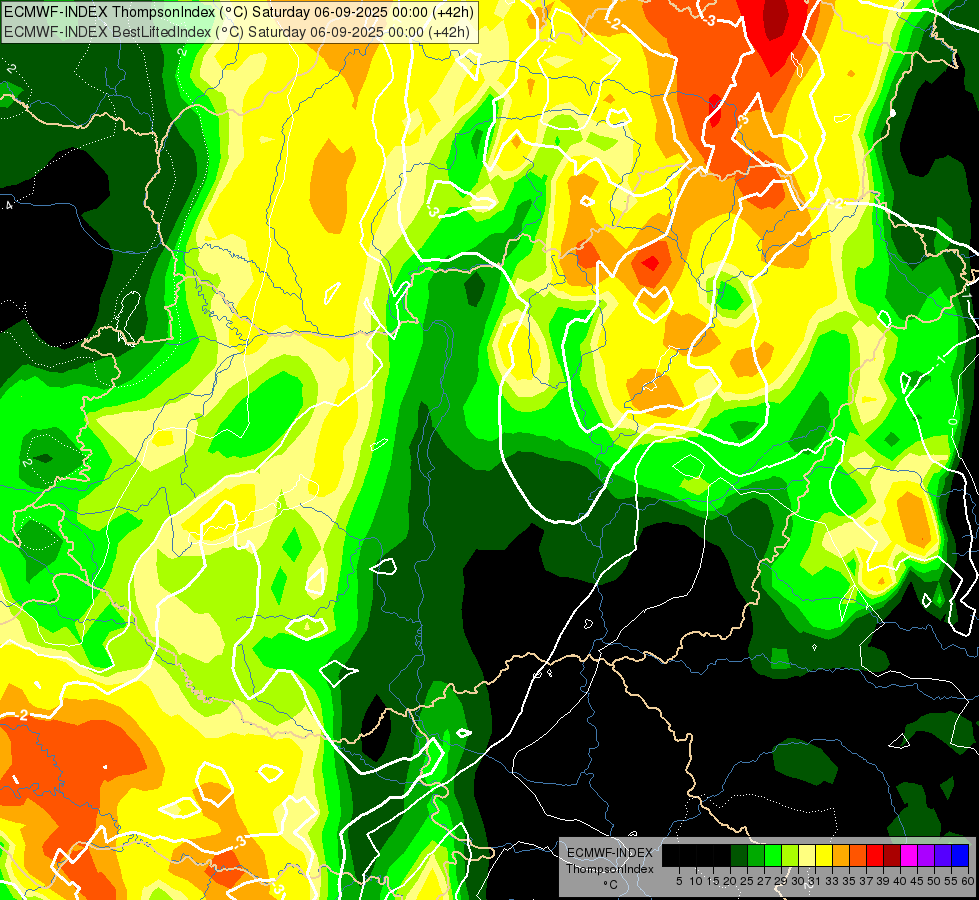Click the legend label 'ECMWF-INDEX'

pyautogui.click(x=609, y=853)
